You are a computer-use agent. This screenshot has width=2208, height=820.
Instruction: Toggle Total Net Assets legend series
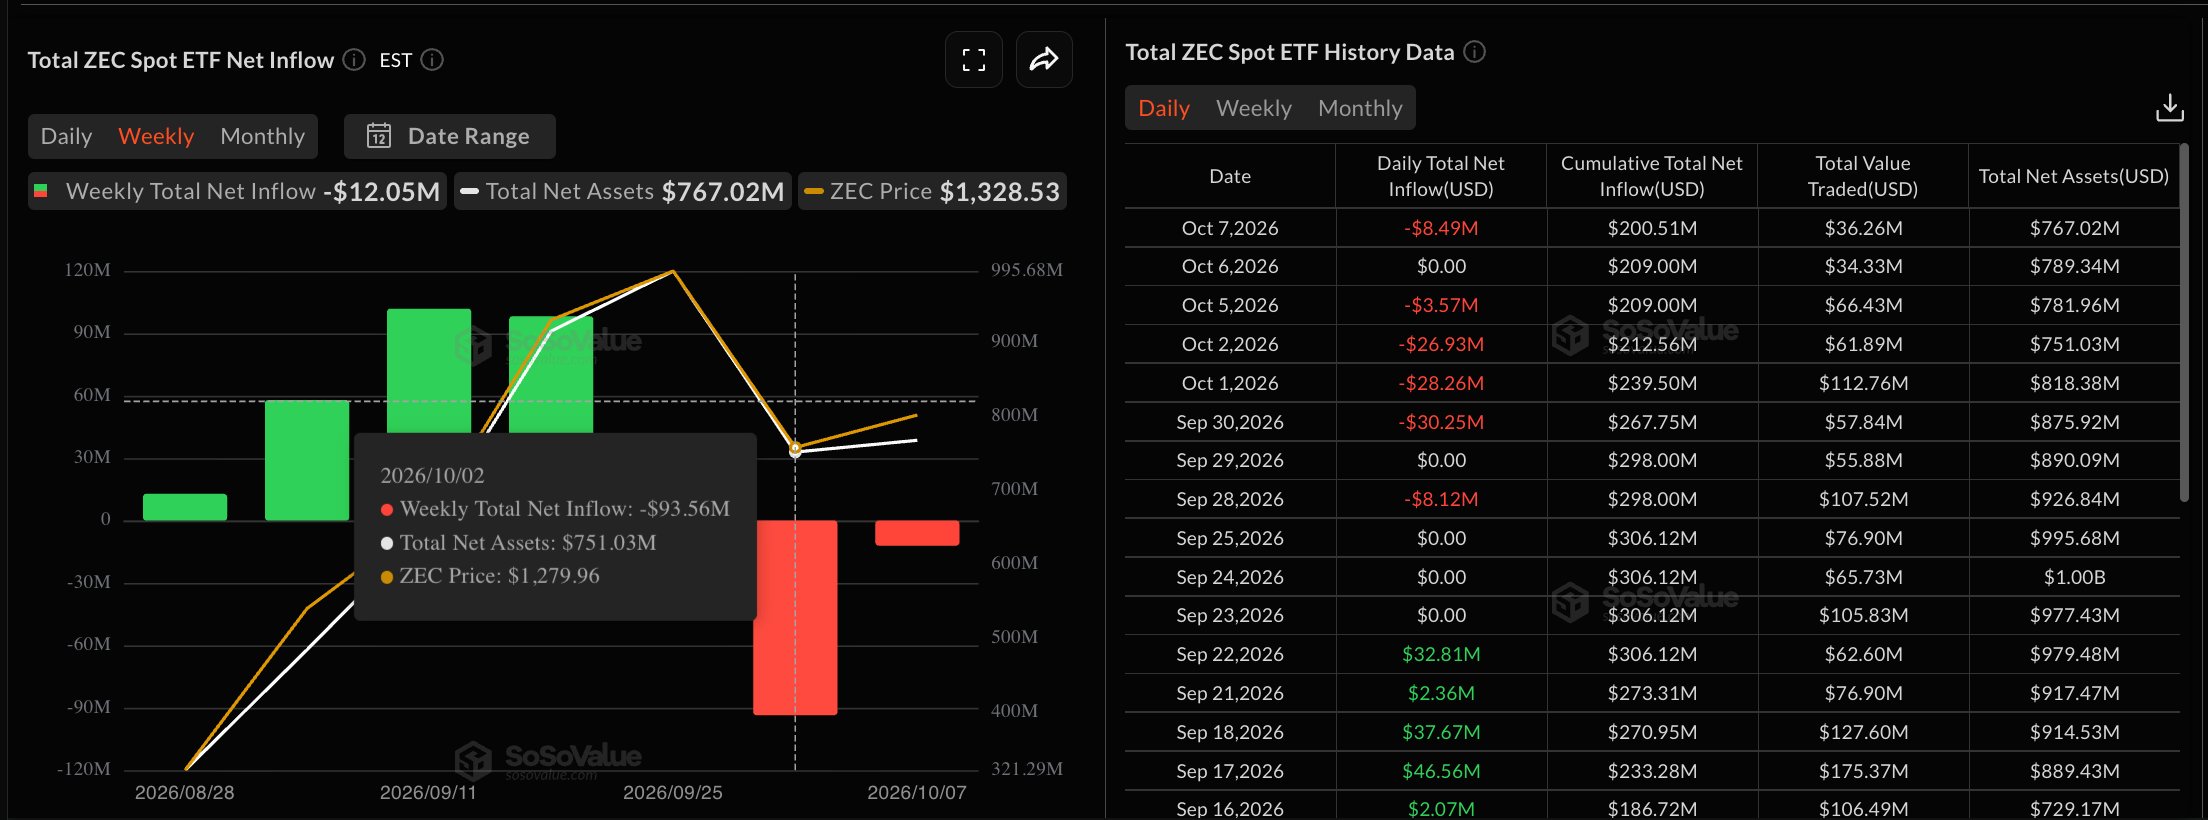(623, 191)
